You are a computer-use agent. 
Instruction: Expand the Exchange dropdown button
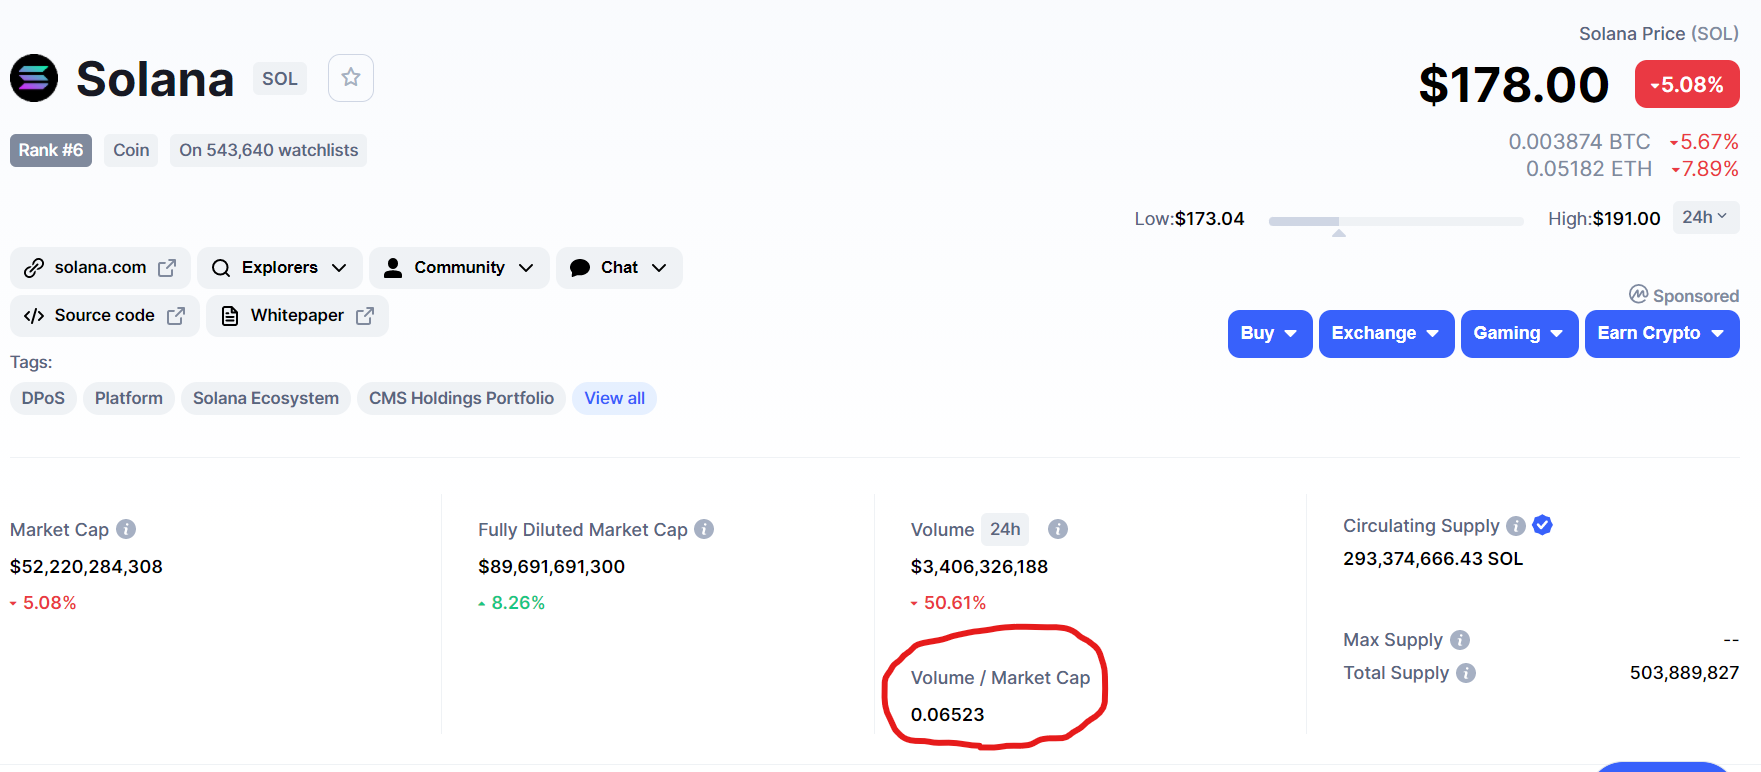point(1386,334)
